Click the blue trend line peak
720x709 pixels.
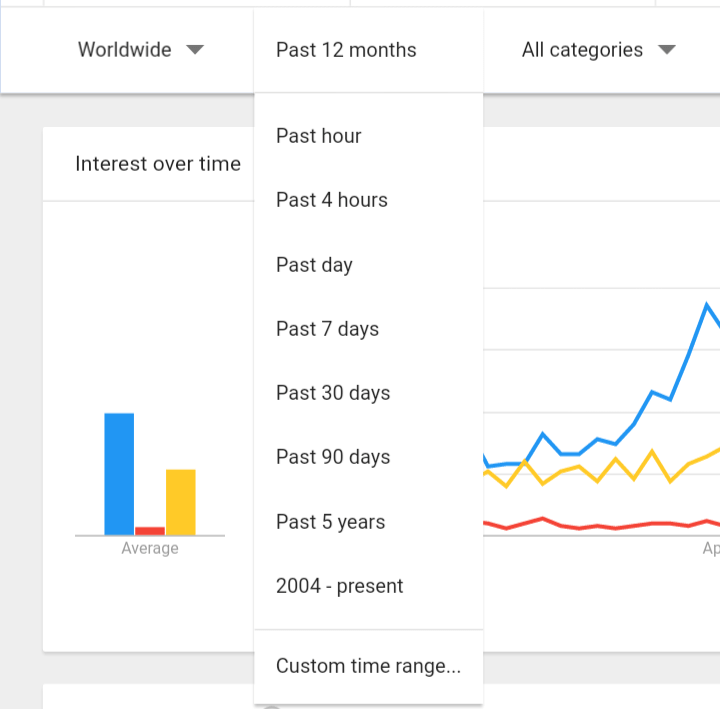708,305
